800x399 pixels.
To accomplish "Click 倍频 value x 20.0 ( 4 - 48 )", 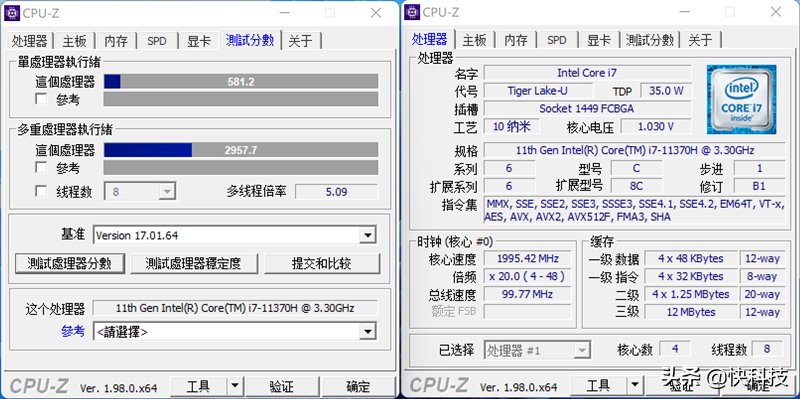I will 528,276.
